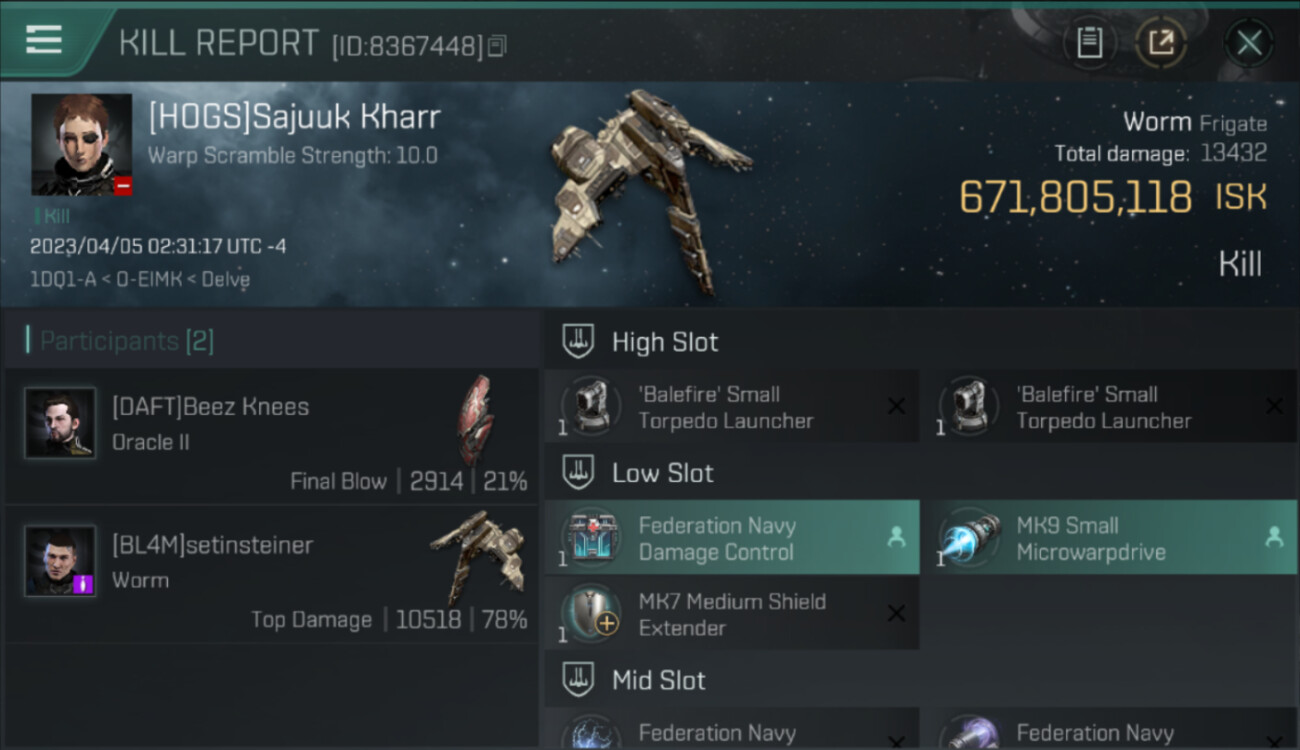1300x750 pixels.
Task: Click the first Balefire Torpedo Launcher icon
Action: 591,406
